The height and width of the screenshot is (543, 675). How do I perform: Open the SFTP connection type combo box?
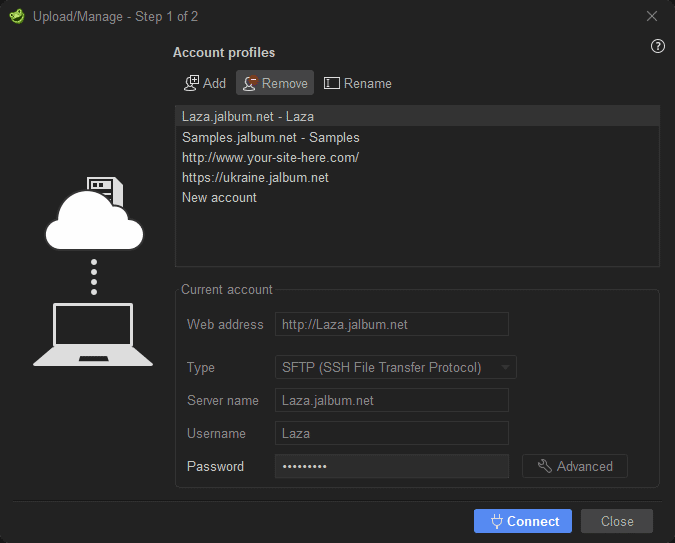(396, 367)
